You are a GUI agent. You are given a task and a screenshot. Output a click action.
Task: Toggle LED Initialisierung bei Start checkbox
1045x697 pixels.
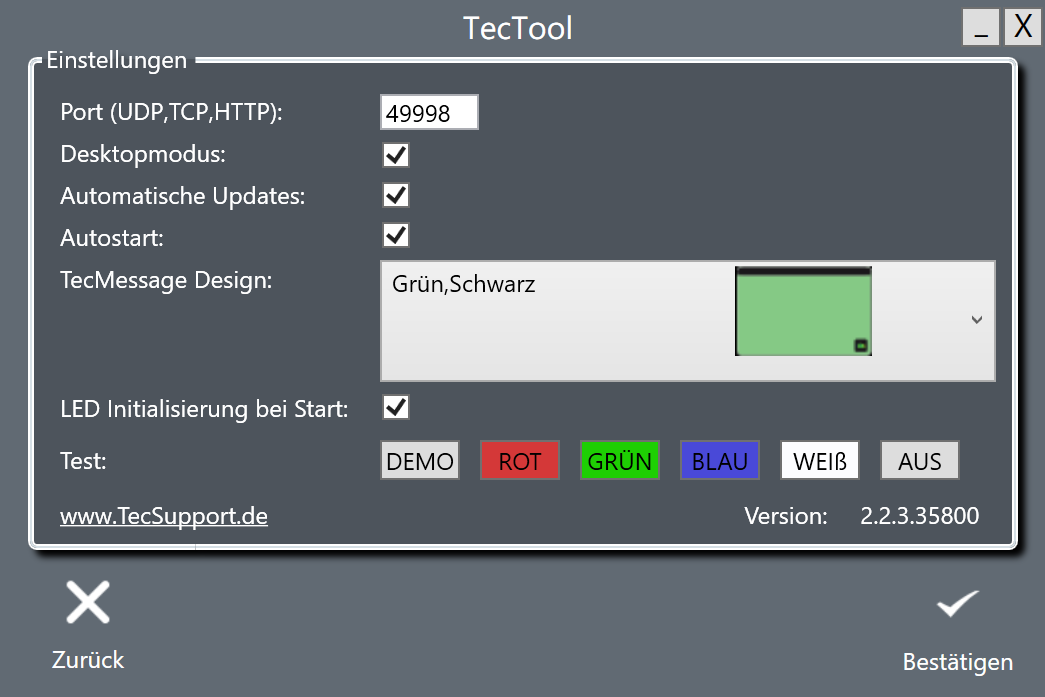tap(396, 407)
